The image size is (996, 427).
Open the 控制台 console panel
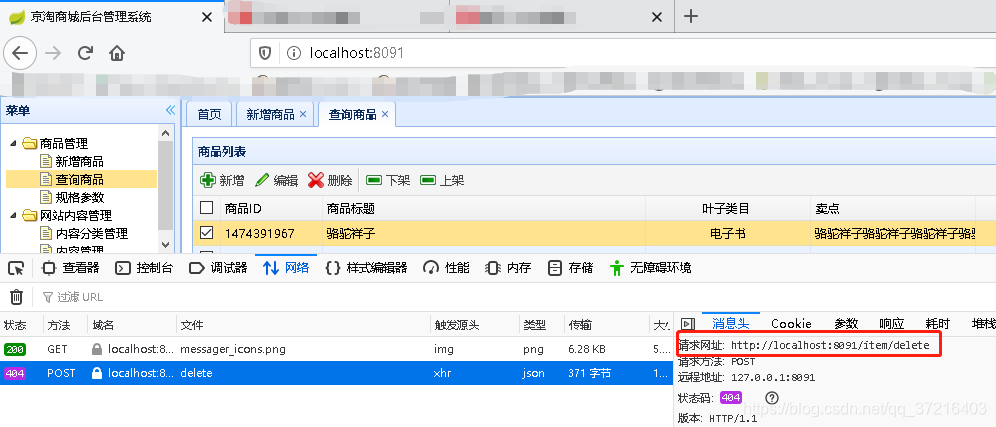click(144, 268)
